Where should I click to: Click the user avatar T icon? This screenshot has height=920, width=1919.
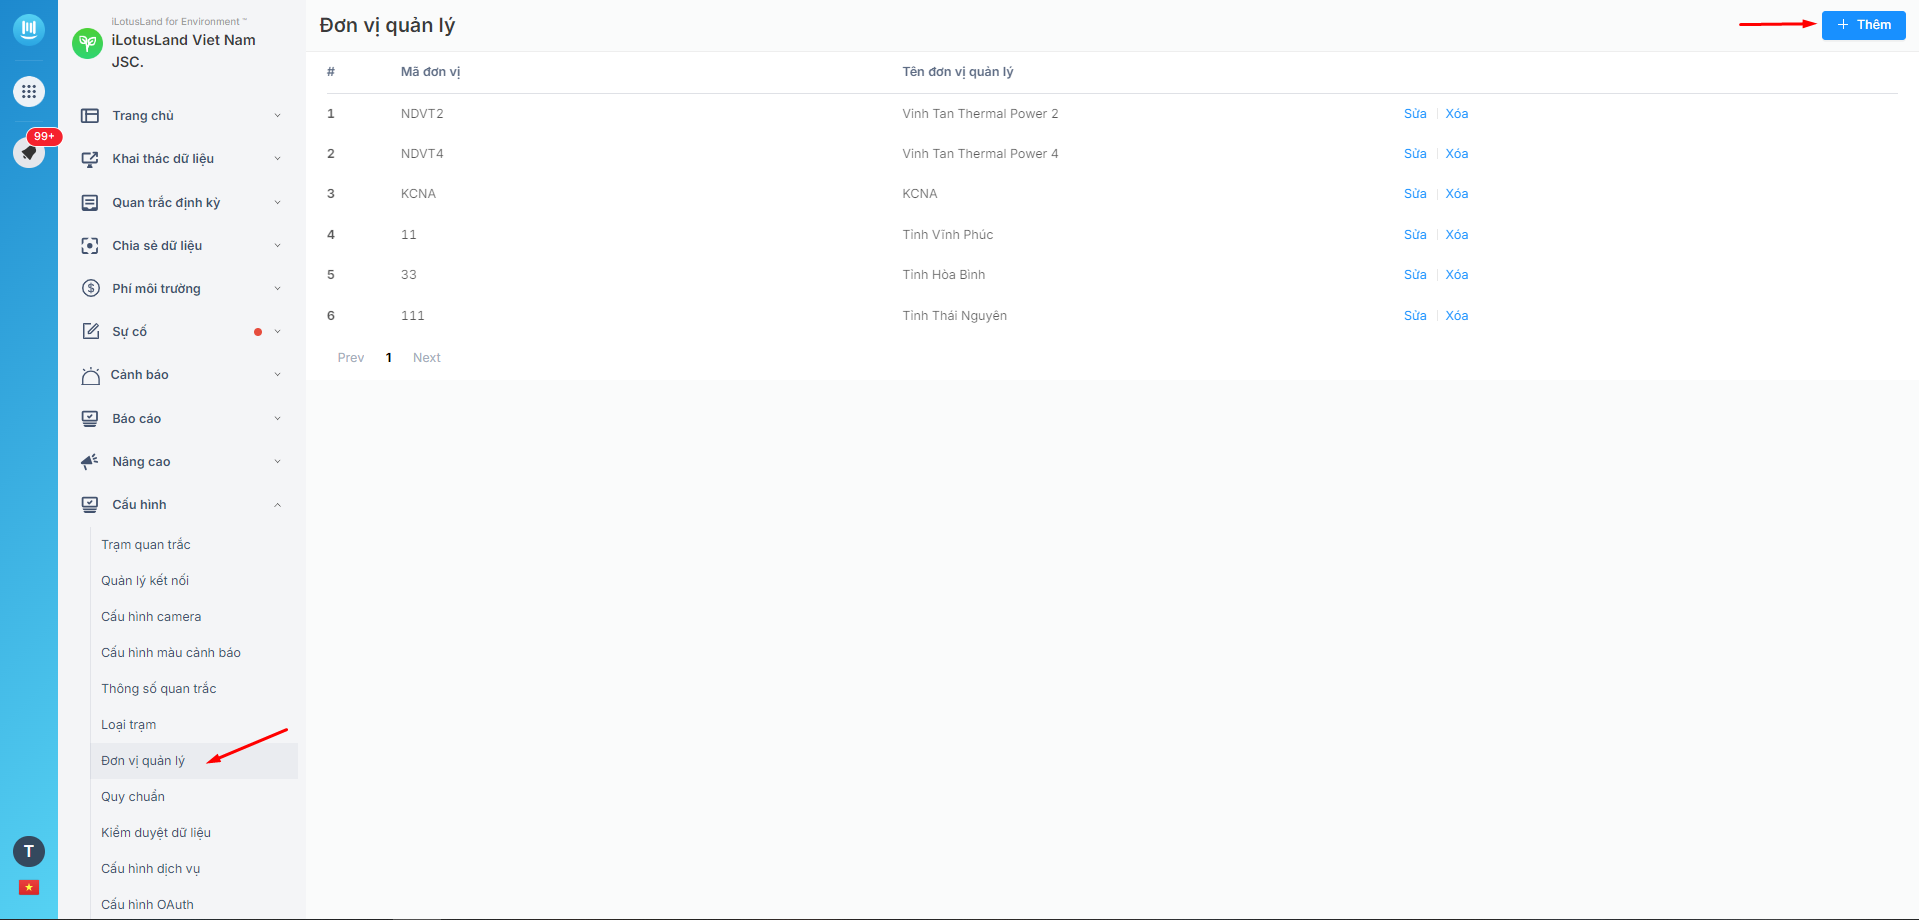click(x=29, y=851)
